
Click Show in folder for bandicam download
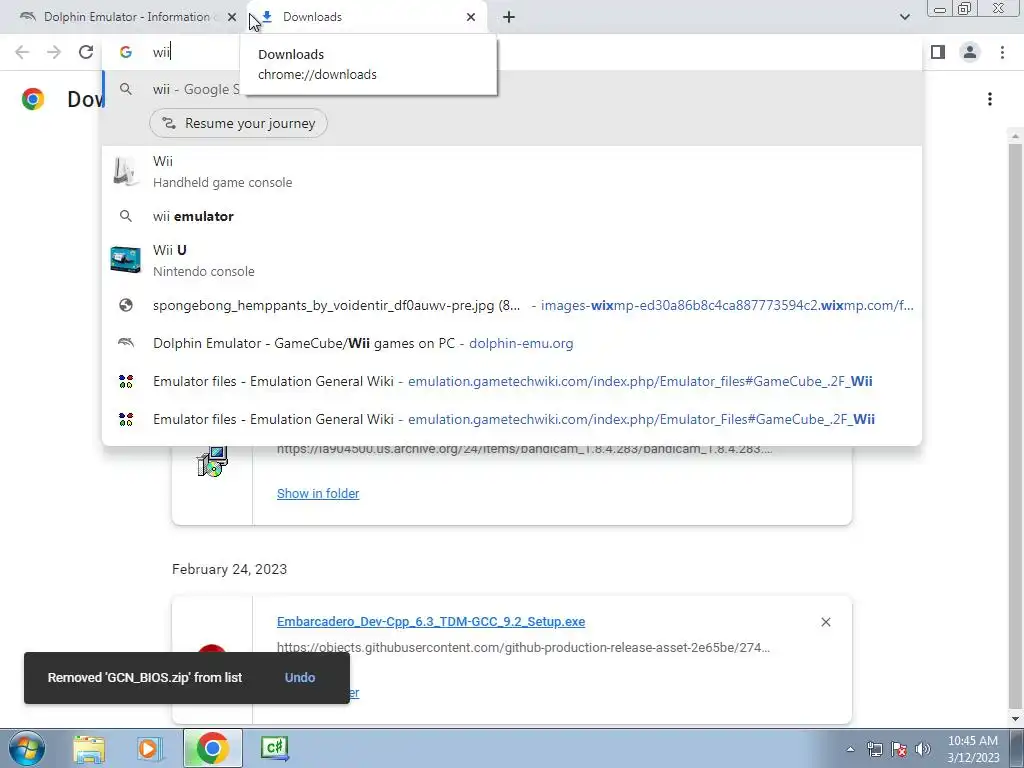coord(318,494)
